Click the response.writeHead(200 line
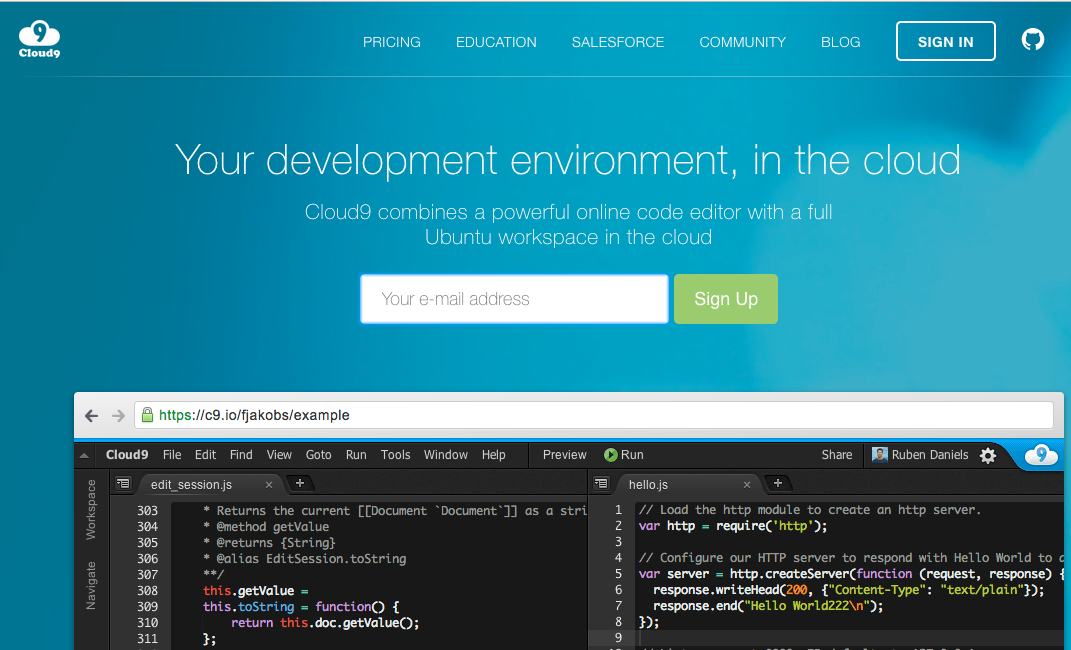Viewport: 1071px width, 650px height. pyautogui.click(x=848, y=590)
